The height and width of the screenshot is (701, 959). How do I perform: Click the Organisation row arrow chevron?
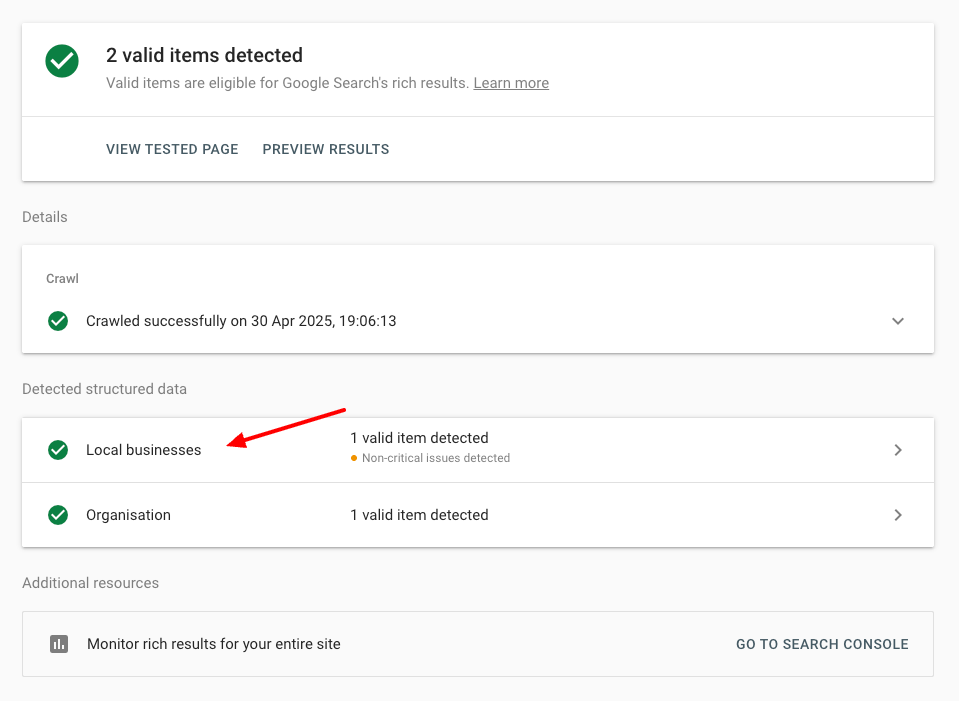pyautogui.click(x=897, y=515)
